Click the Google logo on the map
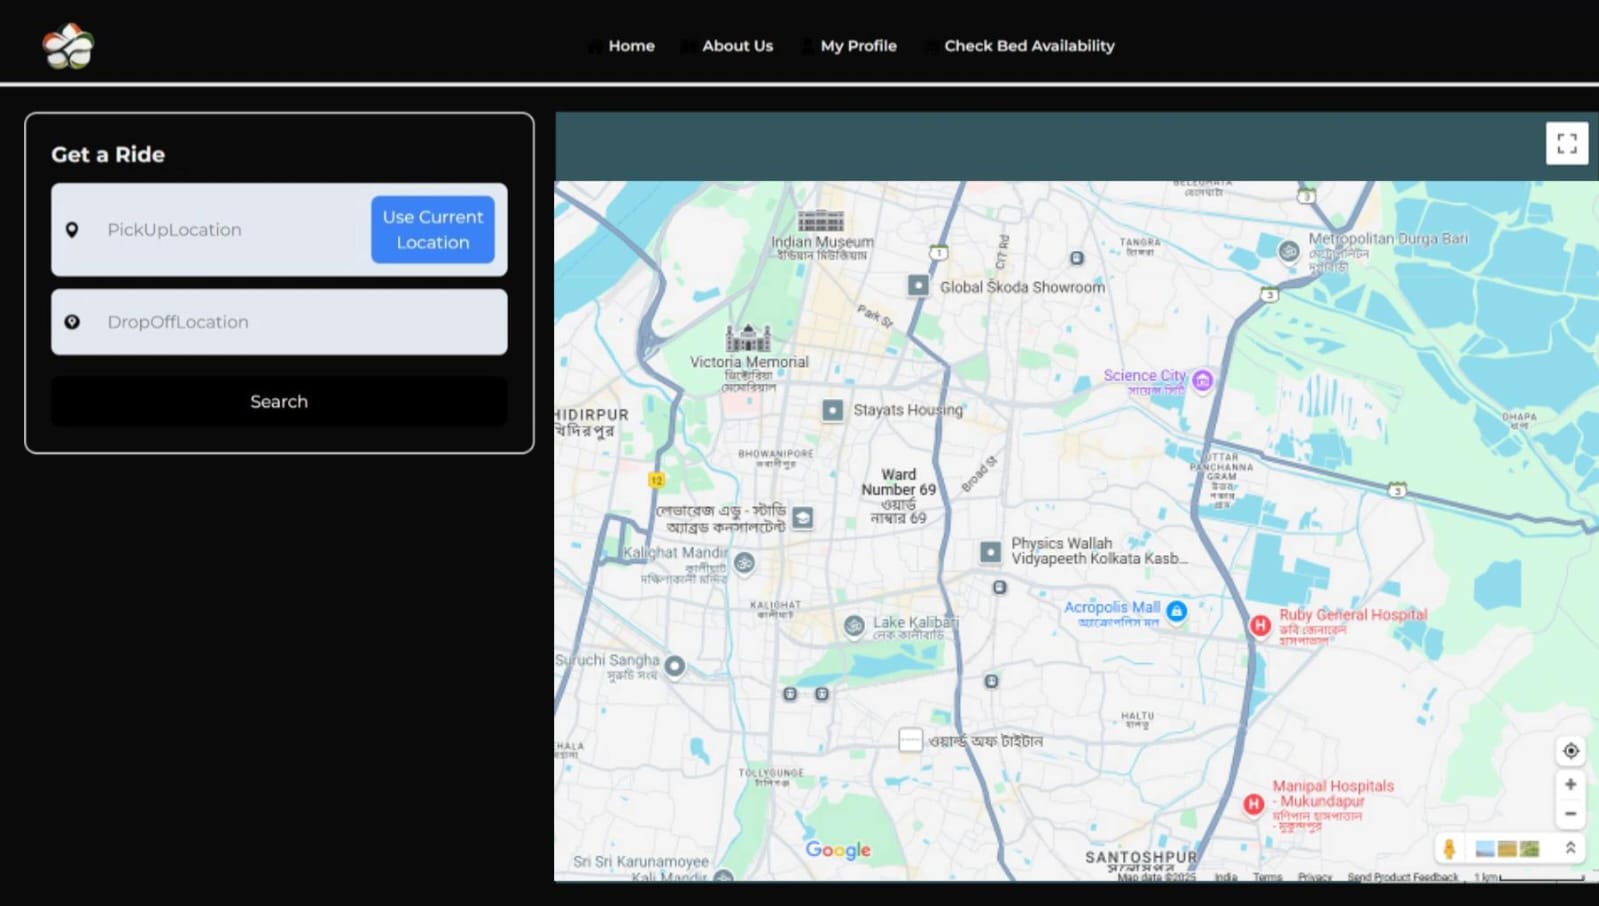The width and height of the screenshot is (1599, 906). pyautogui.click(x=838, y=850)
